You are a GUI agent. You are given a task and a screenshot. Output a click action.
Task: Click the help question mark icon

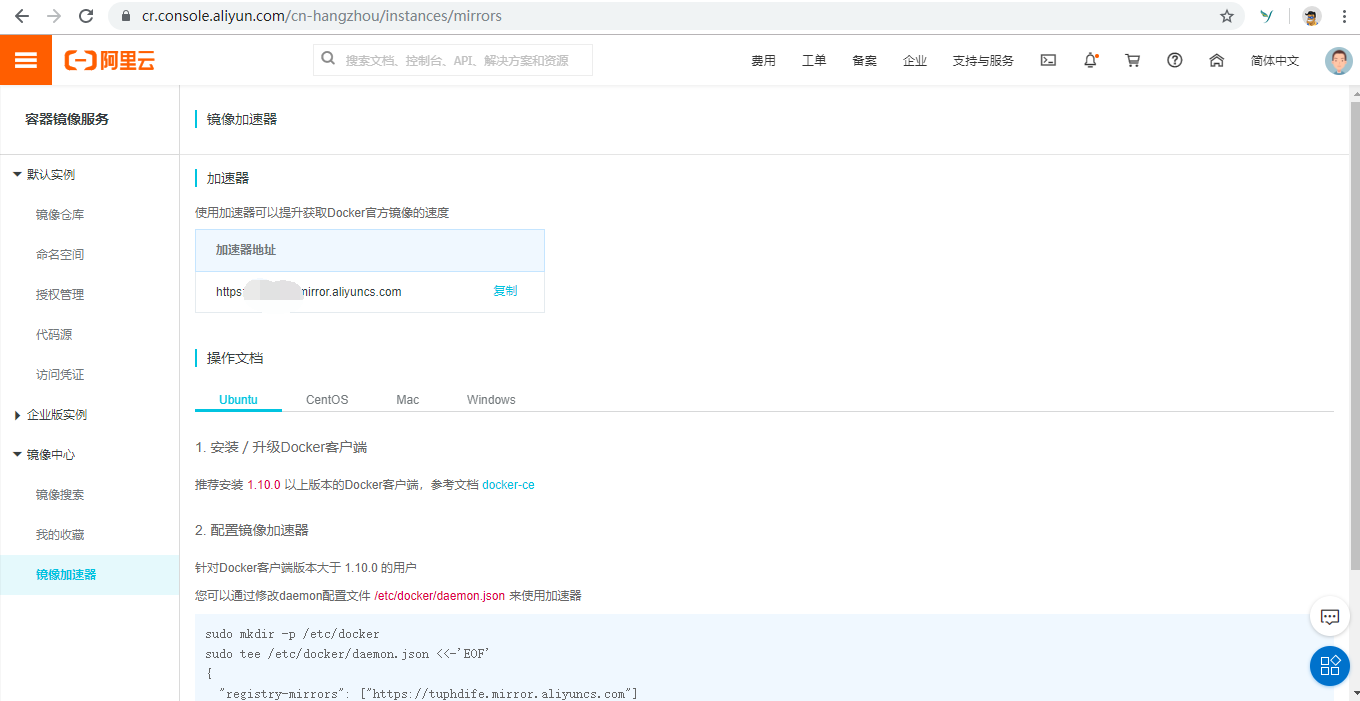[x=1174, y=60]
